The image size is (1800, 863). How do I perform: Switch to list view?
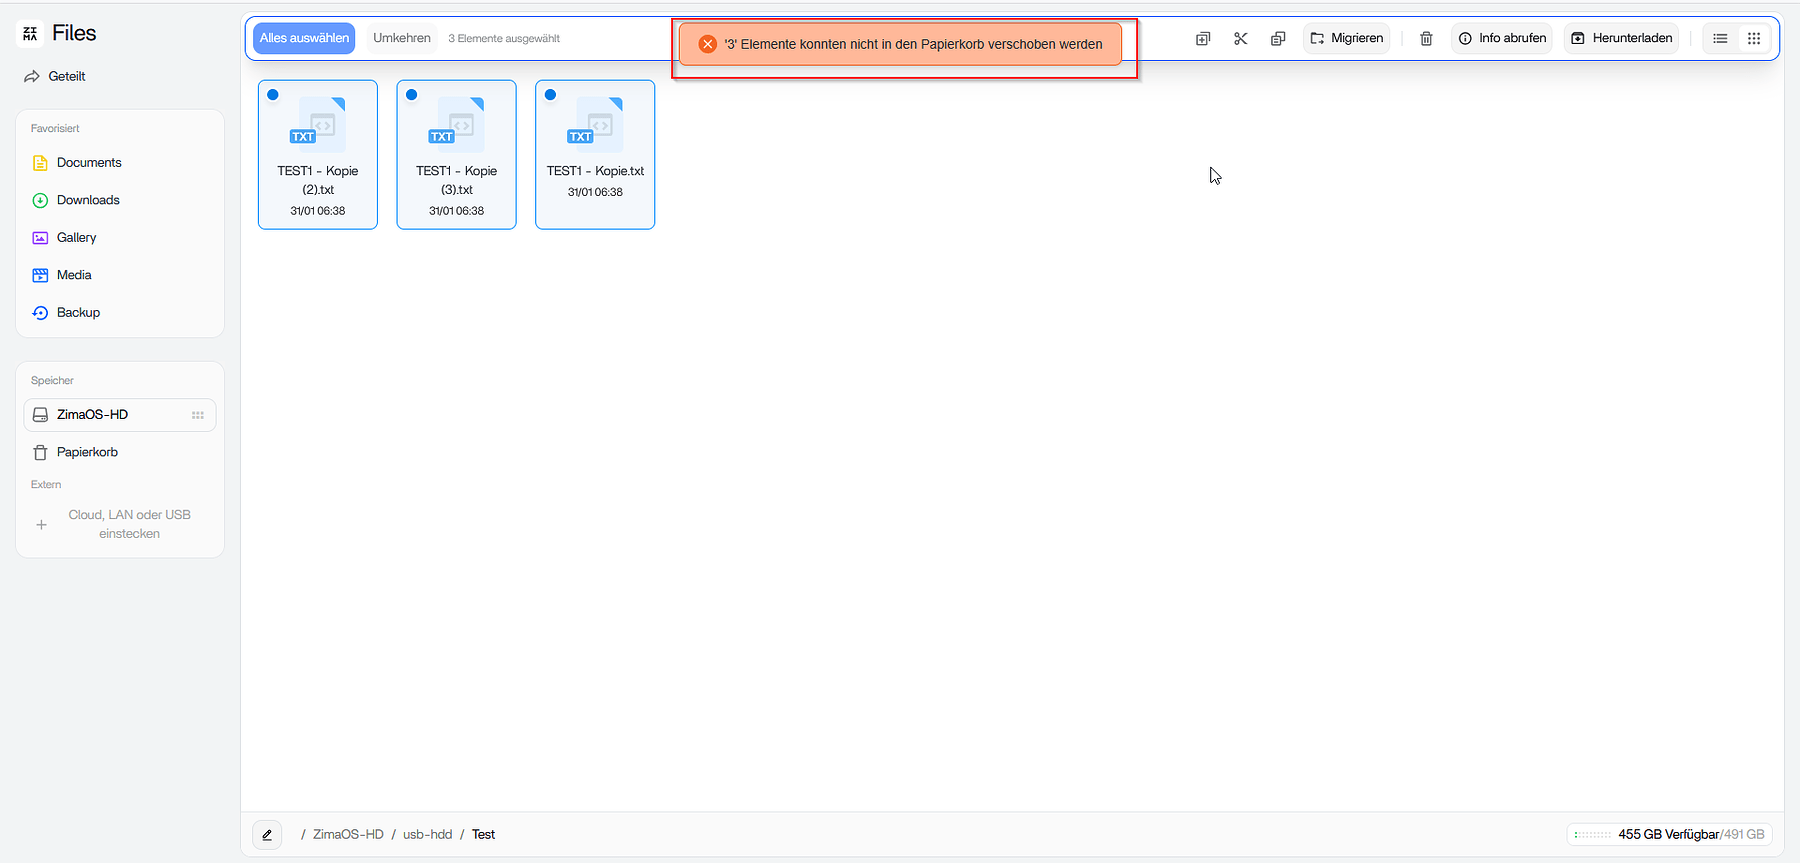[1720, 38]
